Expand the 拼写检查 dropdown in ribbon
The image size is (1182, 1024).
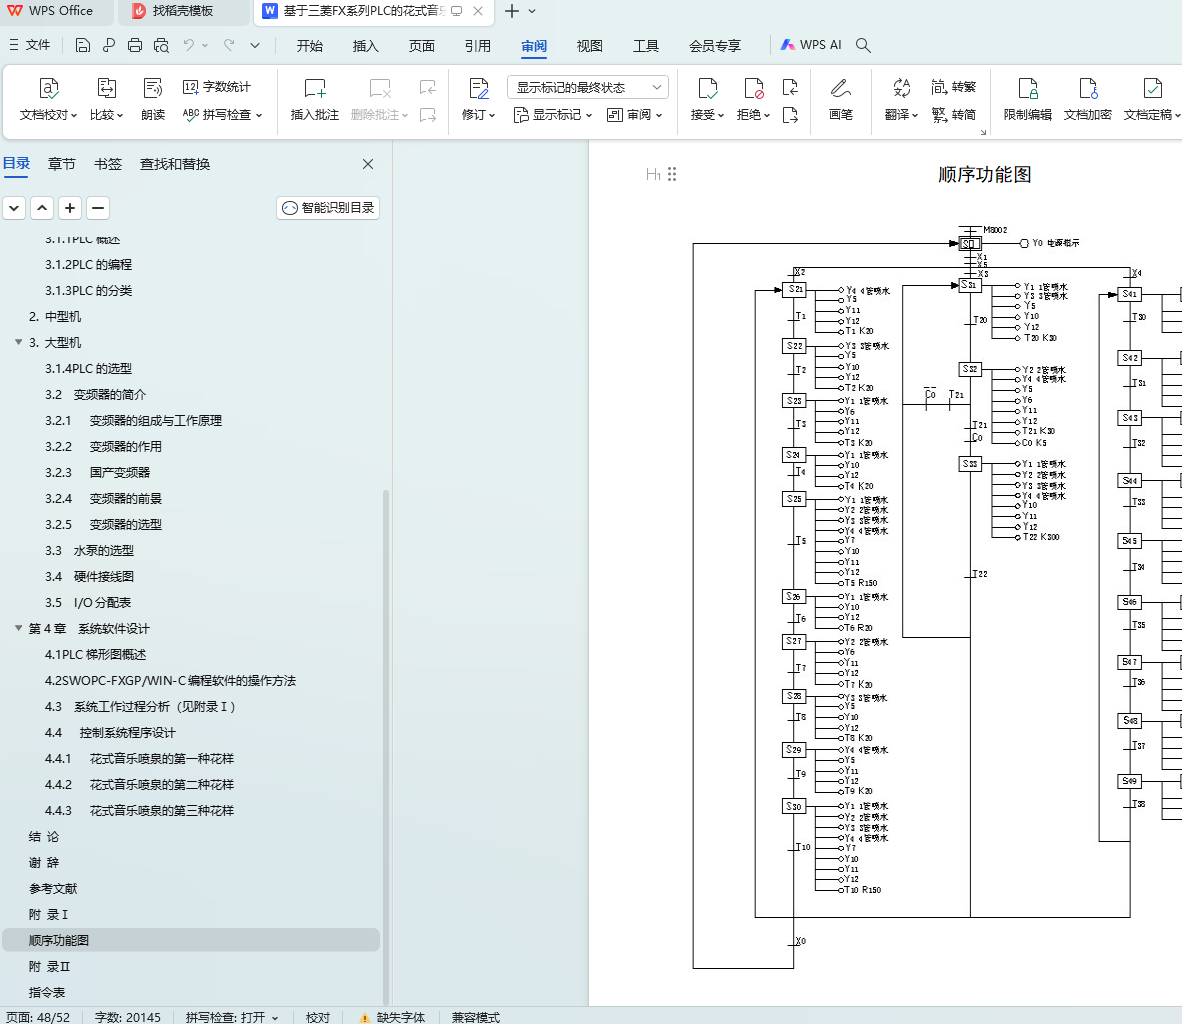259,115
